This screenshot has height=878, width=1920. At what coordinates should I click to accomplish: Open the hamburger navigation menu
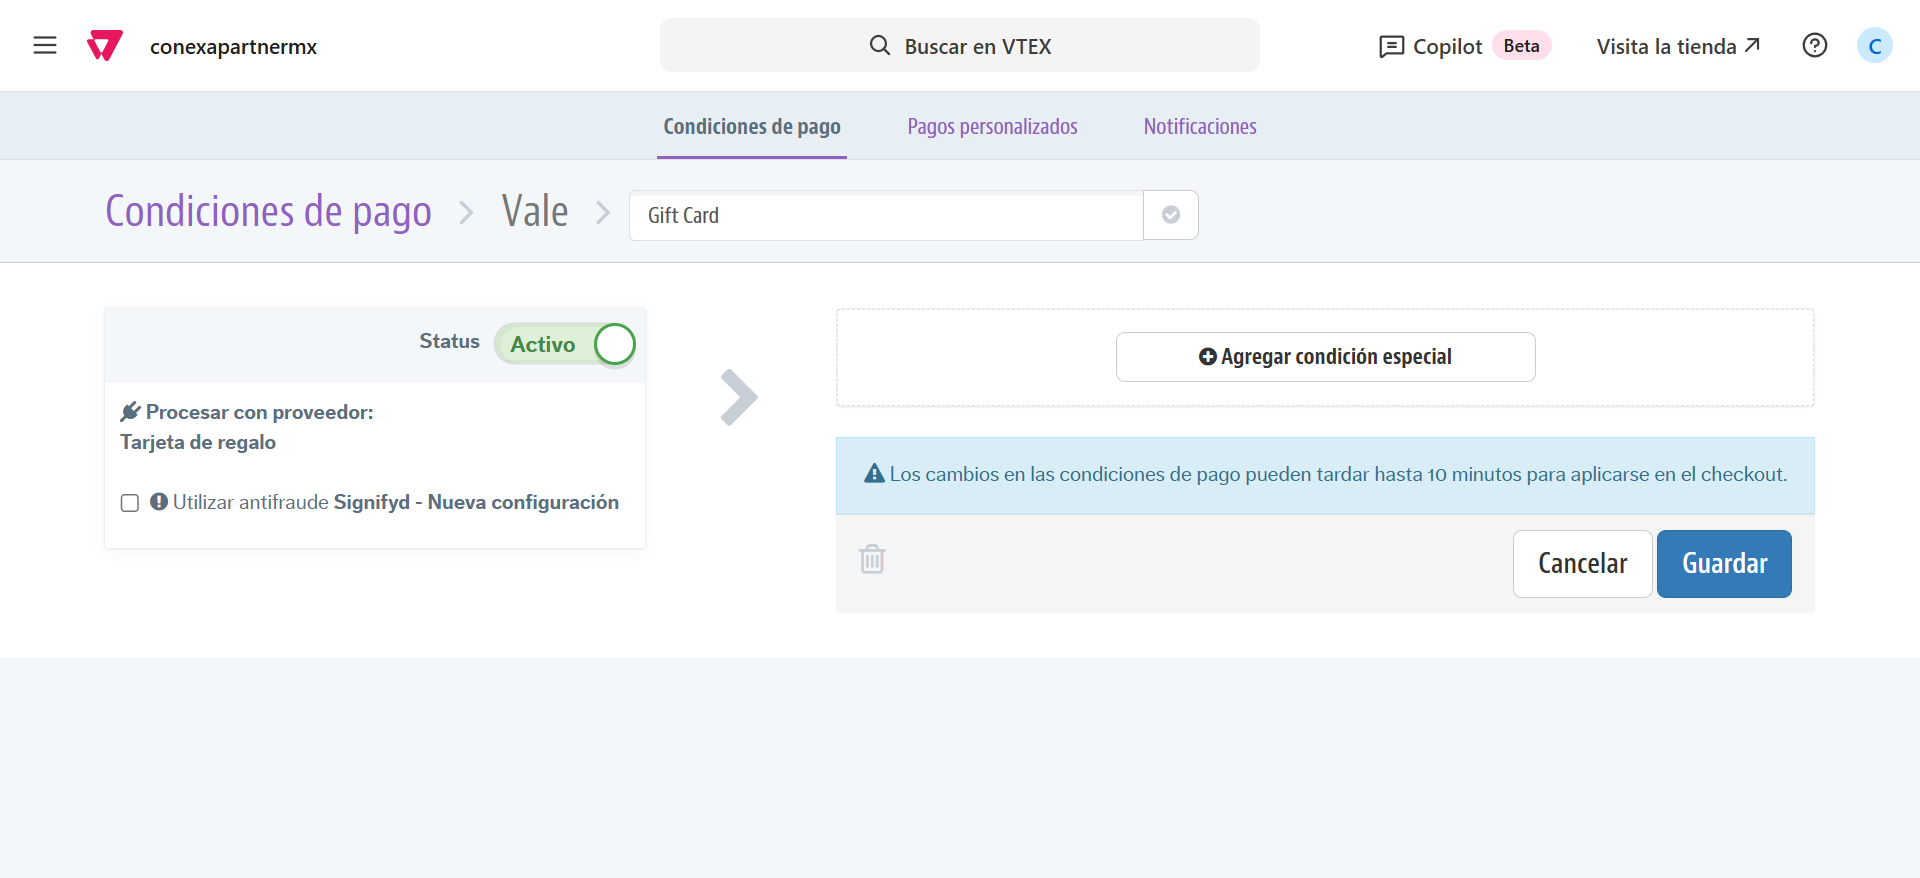45,46
